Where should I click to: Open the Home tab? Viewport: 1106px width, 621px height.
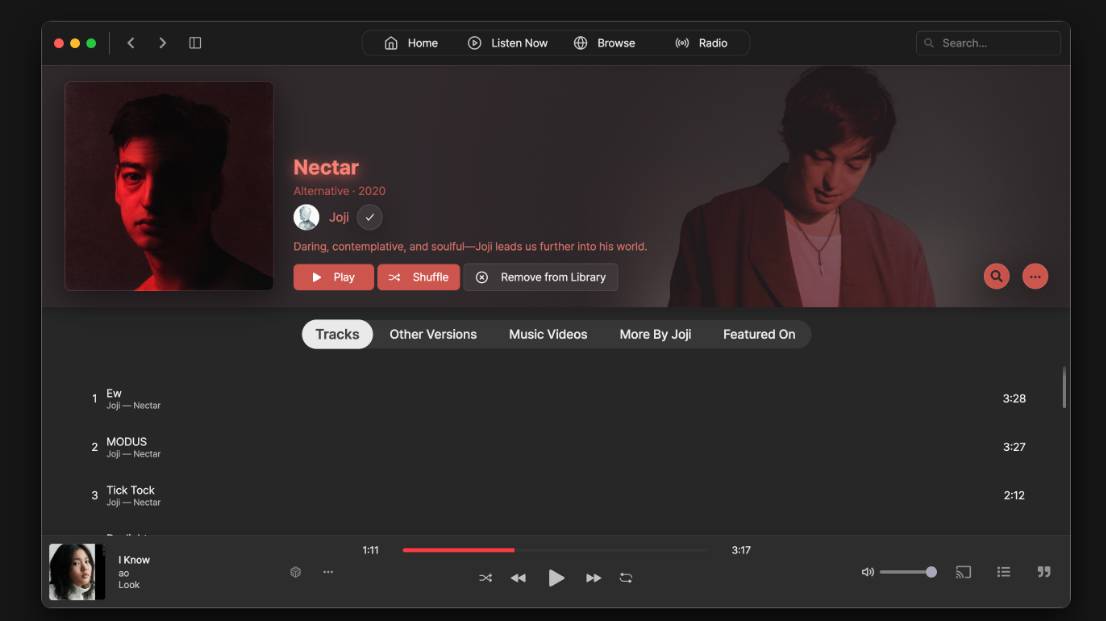(411, 43)
